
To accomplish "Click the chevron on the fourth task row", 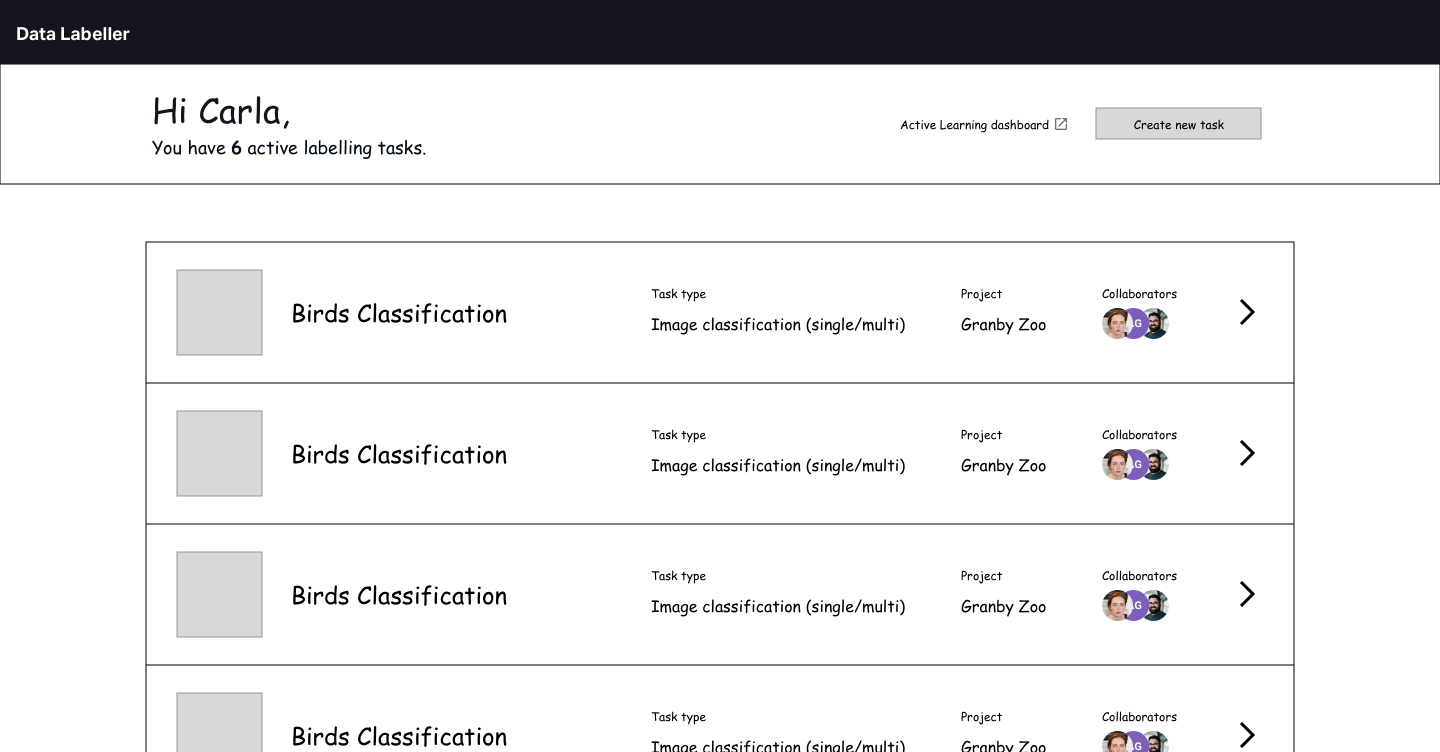I will pyautogui.click(x=1246, y=735).
